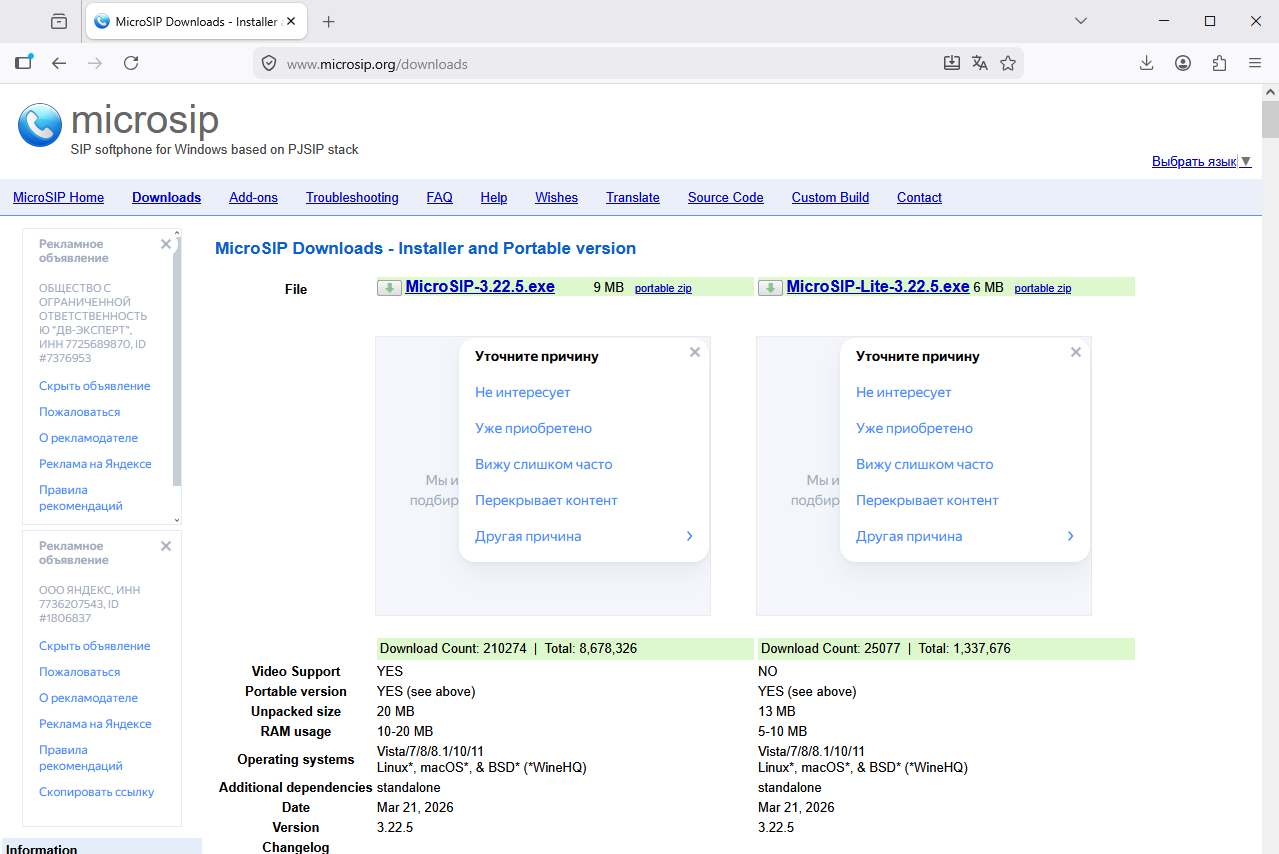
Task: Click 'Реклама на Яндексе' in second sidebar ad
Action: tap(96, 724)
